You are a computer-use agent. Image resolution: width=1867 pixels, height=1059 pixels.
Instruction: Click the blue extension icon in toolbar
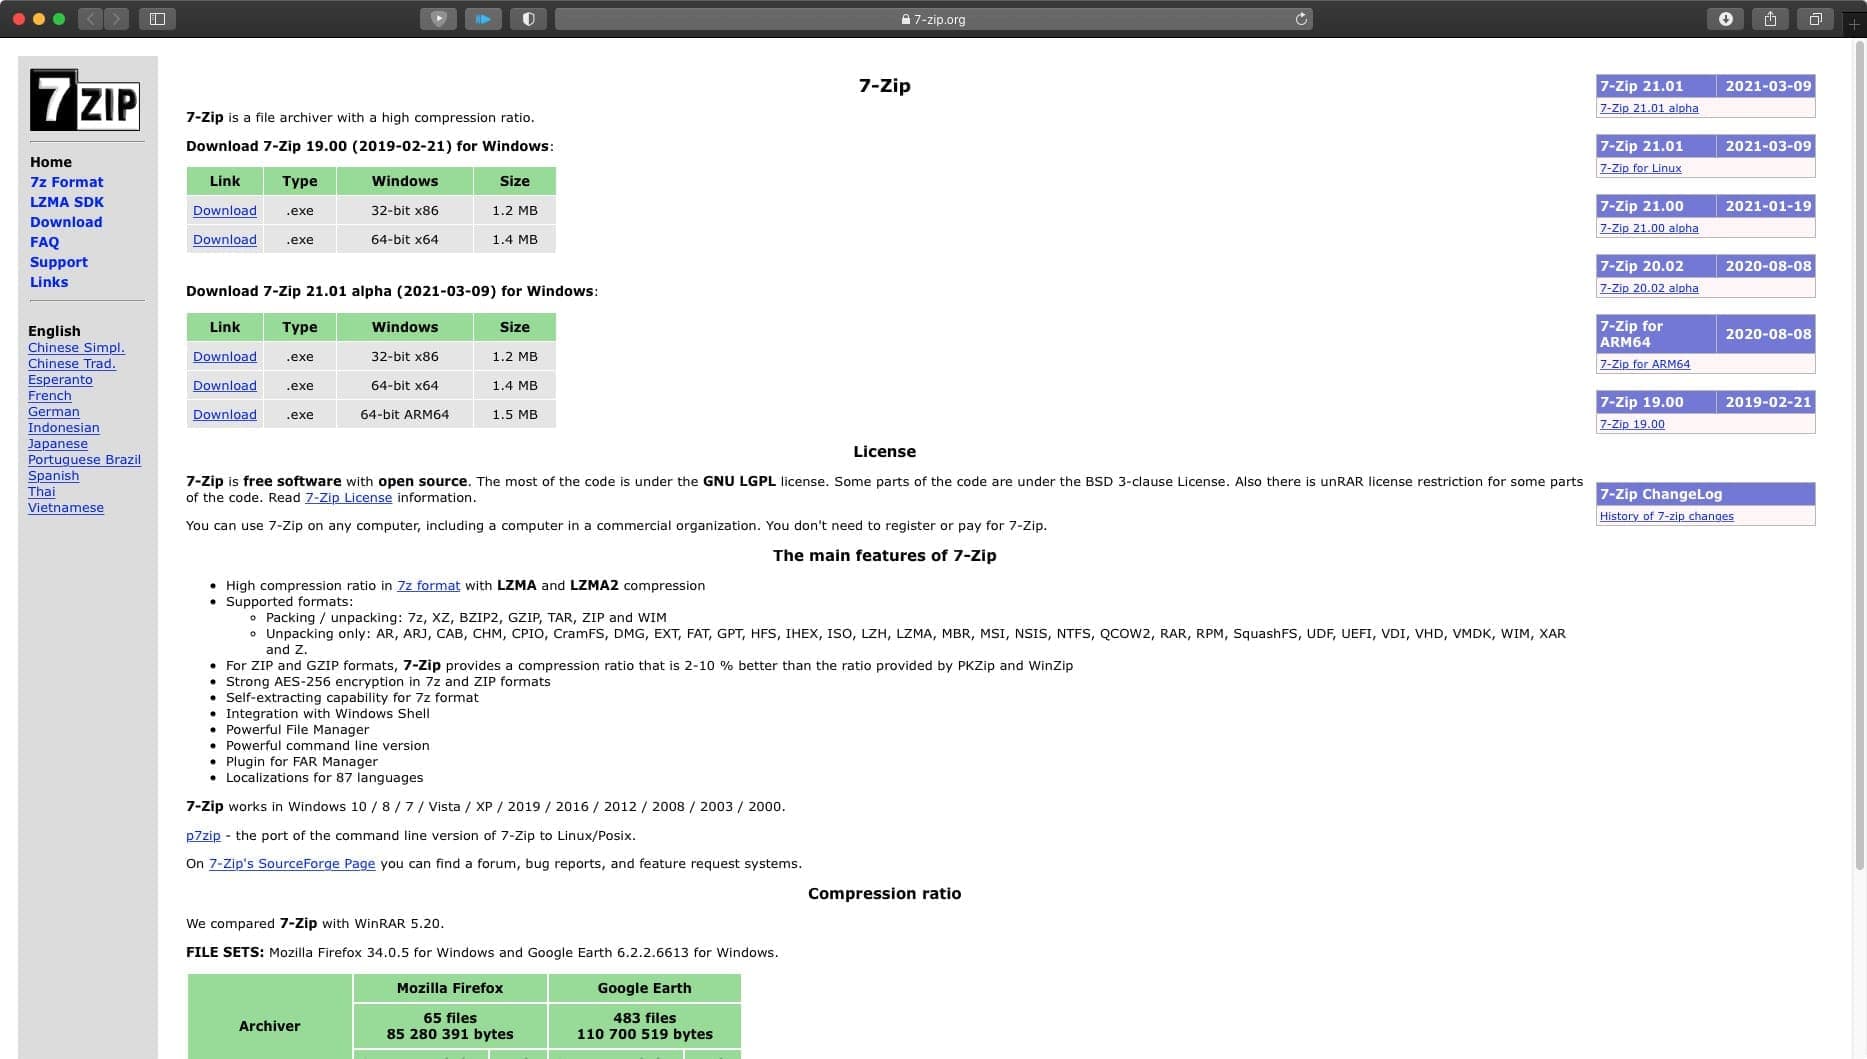(x=483, y=19)
